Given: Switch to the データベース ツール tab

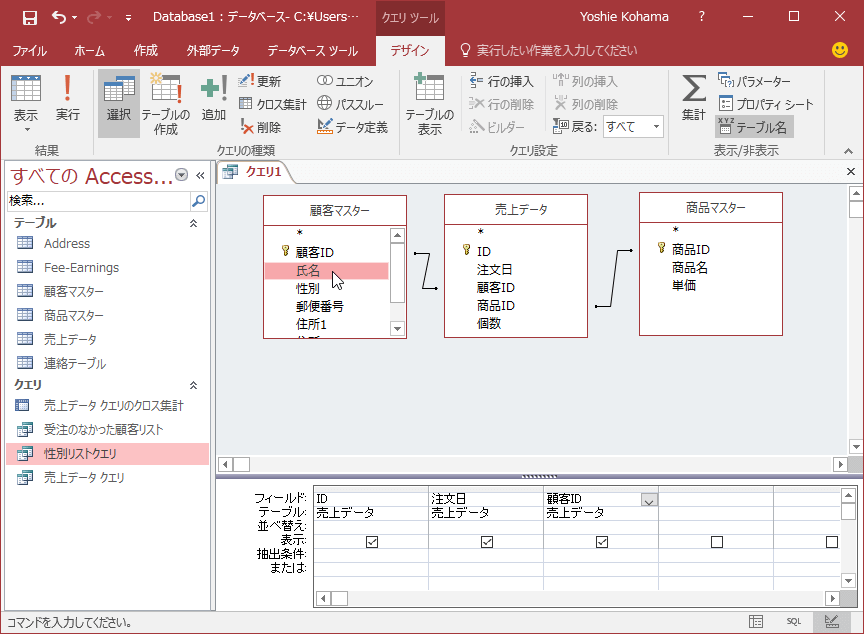Looking at the screenshot, I should point(312,51).
